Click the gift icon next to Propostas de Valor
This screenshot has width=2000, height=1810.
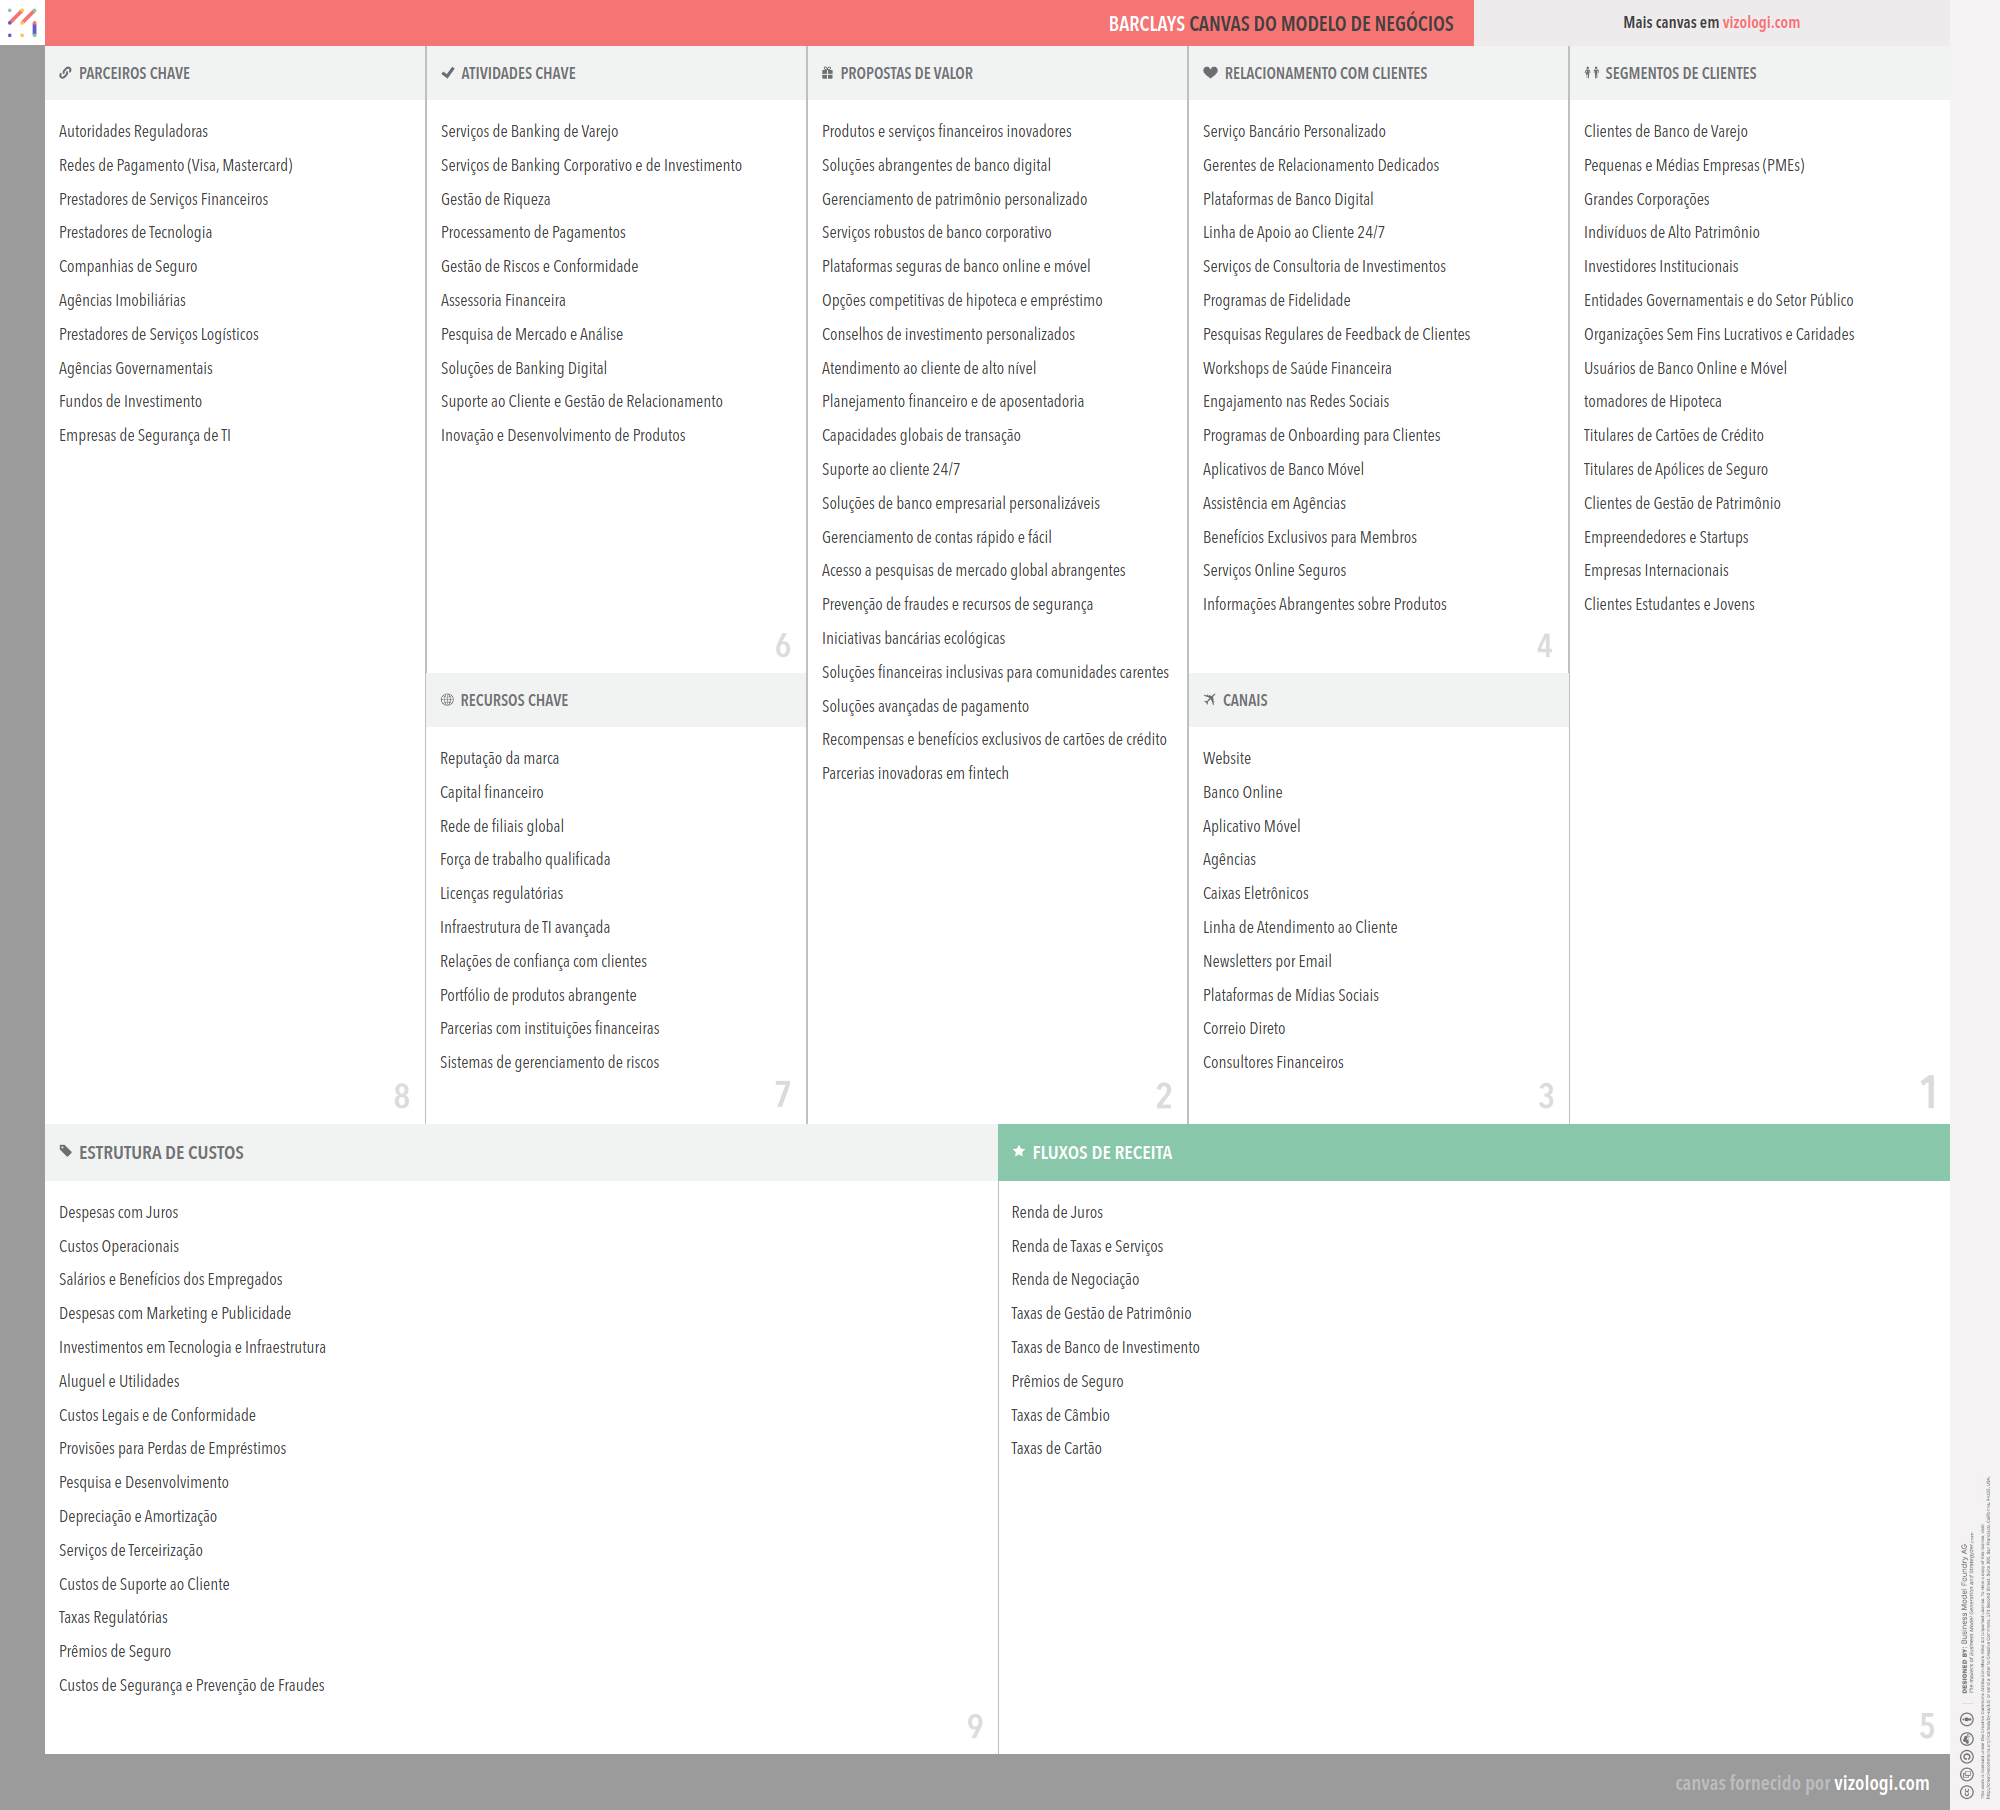[827, 73]
